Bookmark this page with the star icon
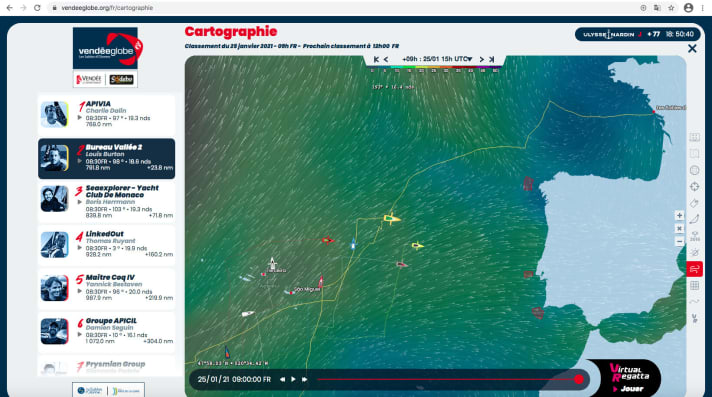Viewport: 712px width, 397px height. tap(671, 8)
